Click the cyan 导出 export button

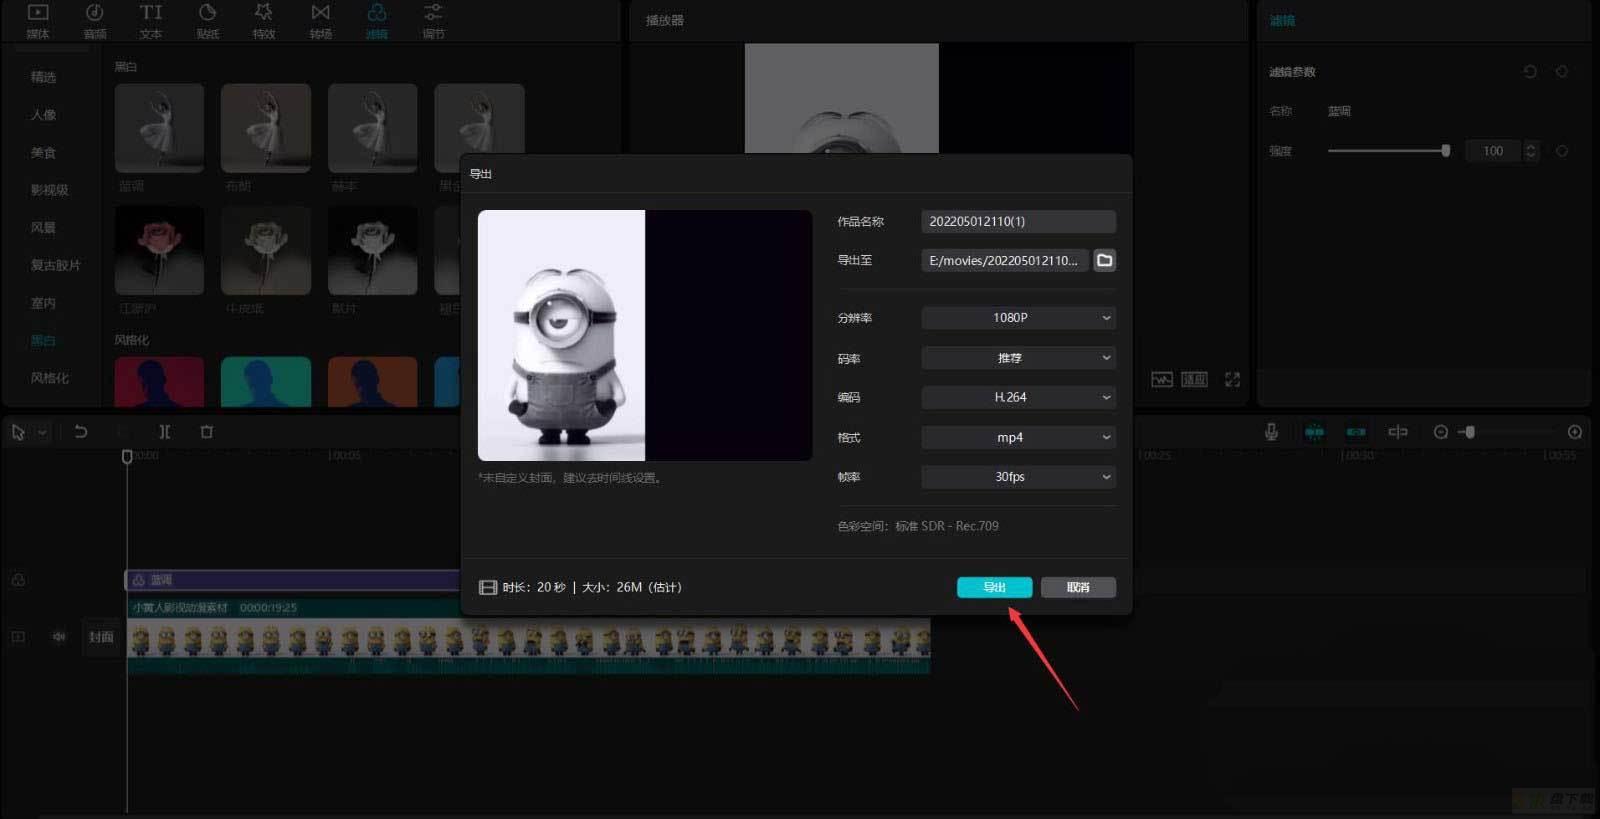994,587
